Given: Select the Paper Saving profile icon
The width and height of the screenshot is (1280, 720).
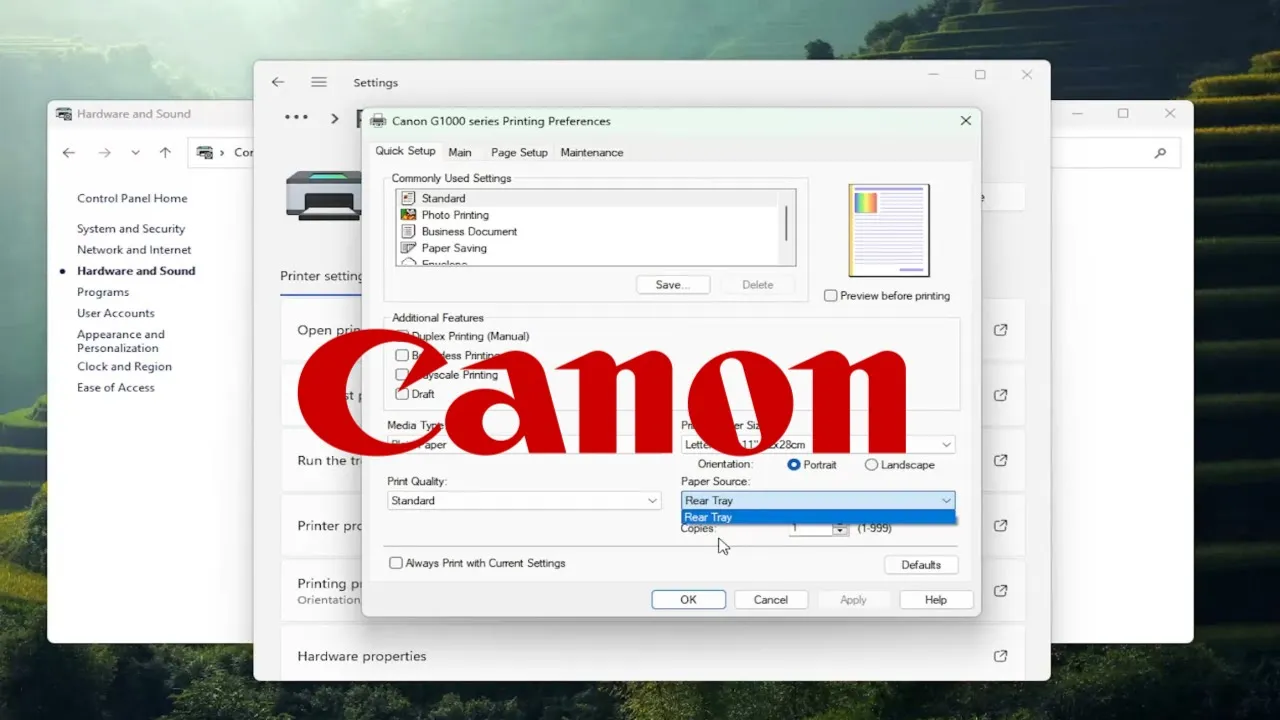Looking at the screenshot, I should tap(408, 248).
